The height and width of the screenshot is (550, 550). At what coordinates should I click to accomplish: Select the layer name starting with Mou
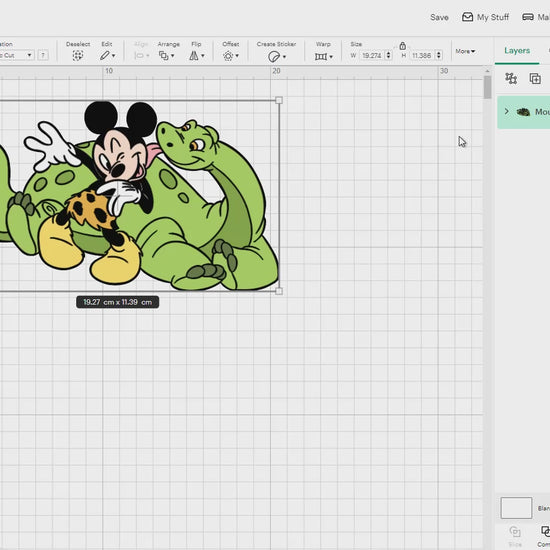coord(542,112)
